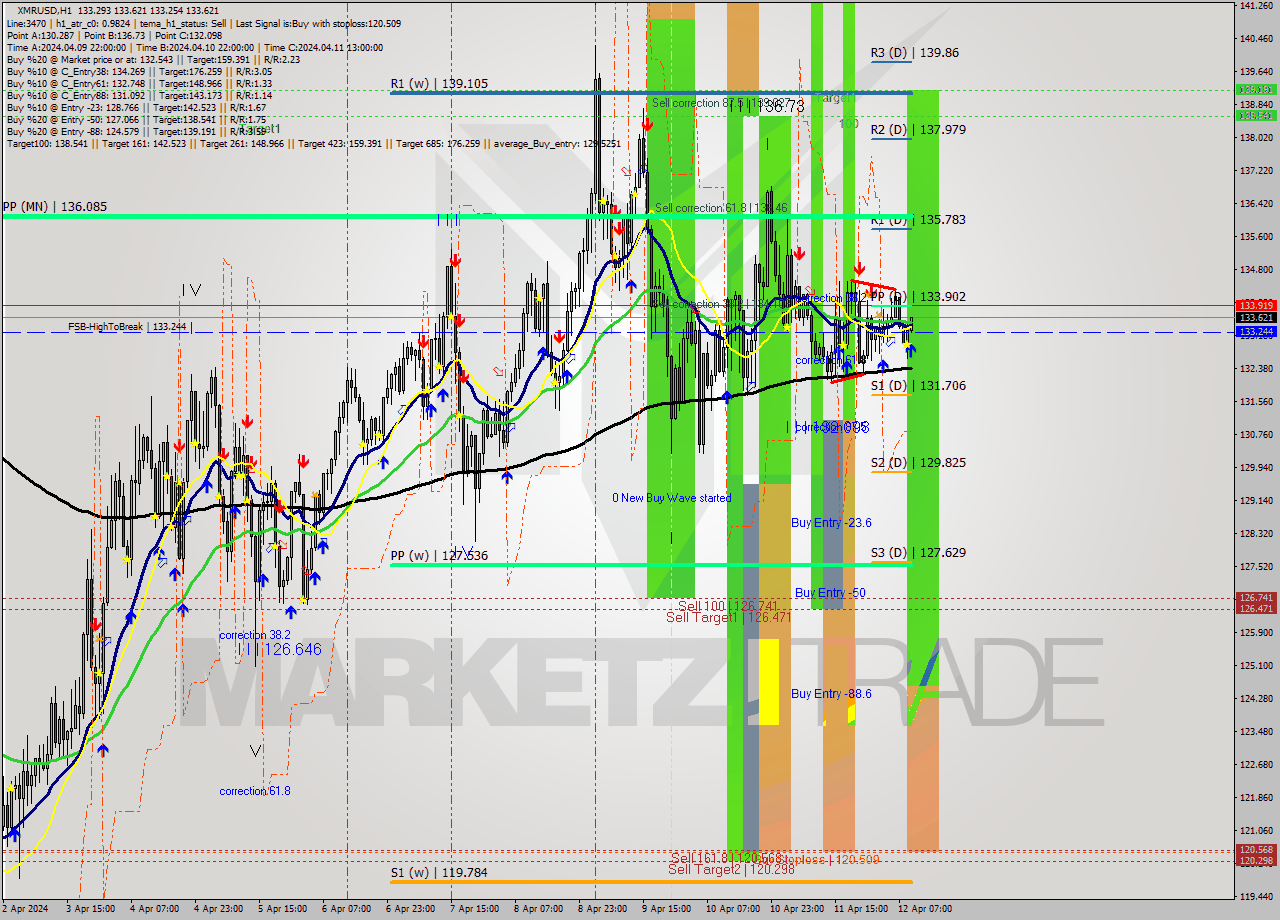Select the 'PP (MN) | 136.085' label
Image resolution: width=1280 pixels, height=920 pixels.
click(x=54, y=207)
